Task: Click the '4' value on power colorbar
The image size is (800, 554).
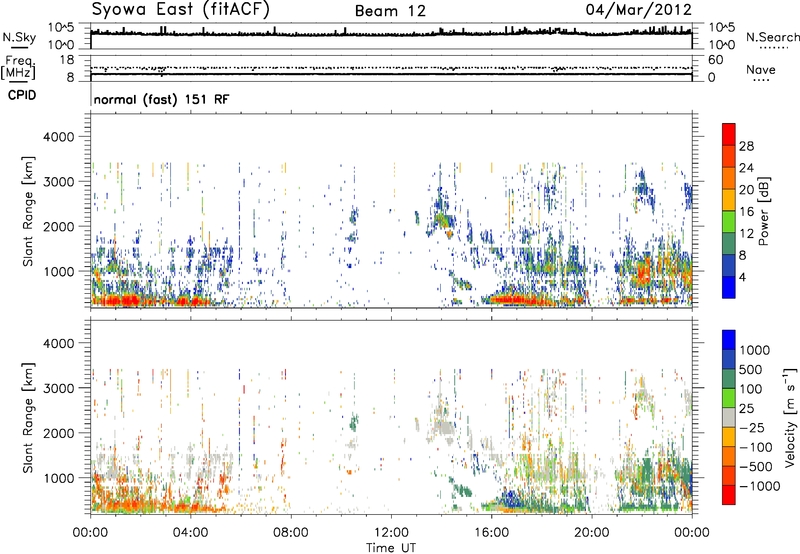Action: point(742,278)
